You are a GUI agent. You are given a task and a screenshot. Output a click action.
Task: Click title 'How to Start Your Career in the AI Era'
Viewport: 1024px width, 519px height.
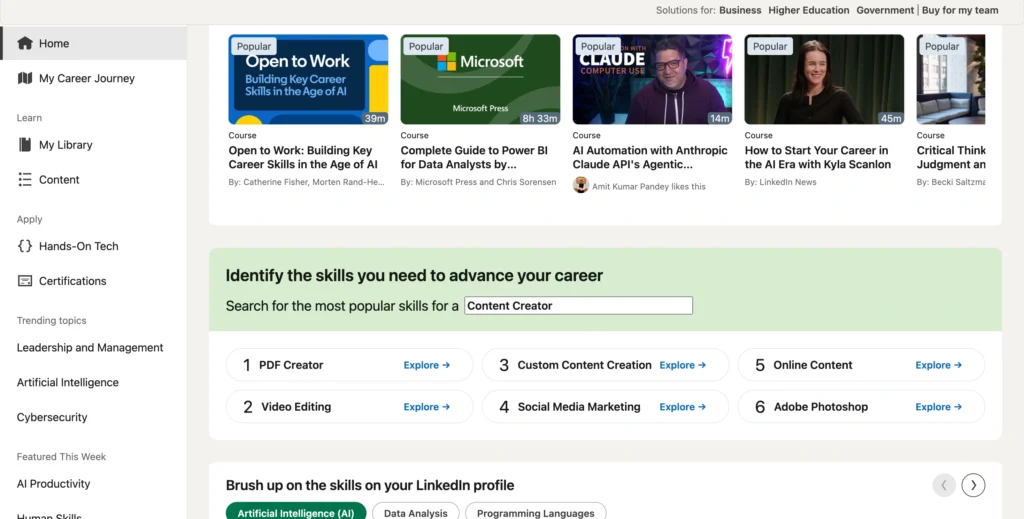(x=818, y=157)
